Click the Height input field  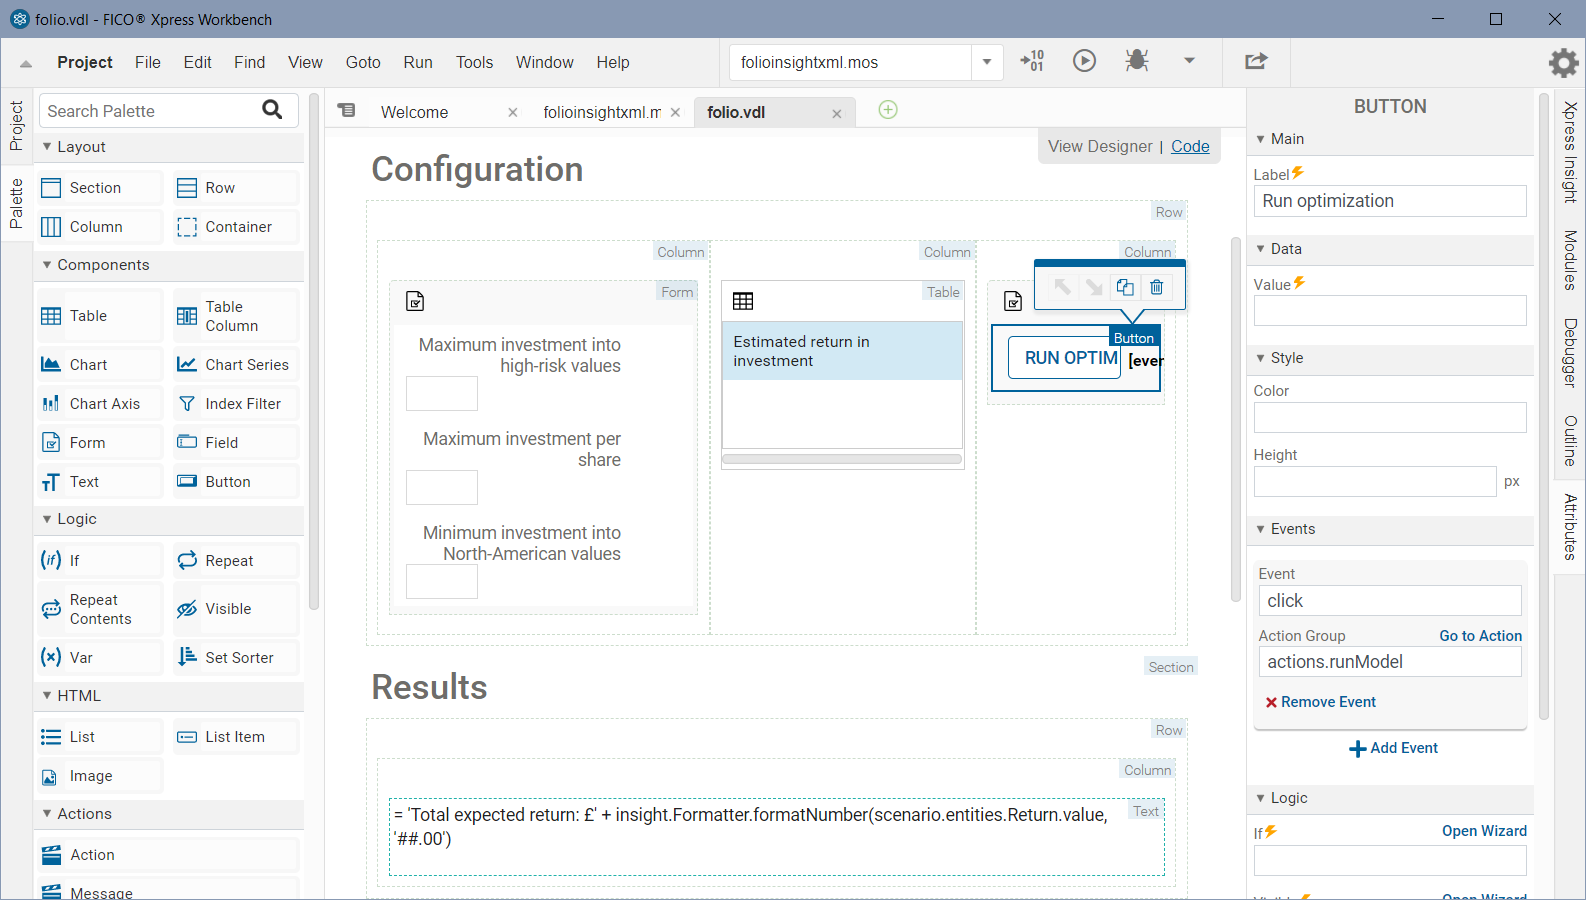[1375, 481]
